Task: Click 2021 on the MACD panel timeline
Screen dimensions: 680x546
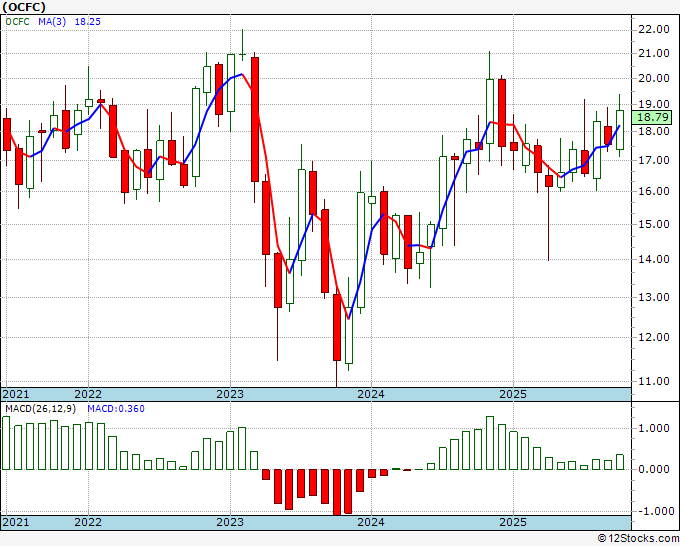Action: point(16,522)
